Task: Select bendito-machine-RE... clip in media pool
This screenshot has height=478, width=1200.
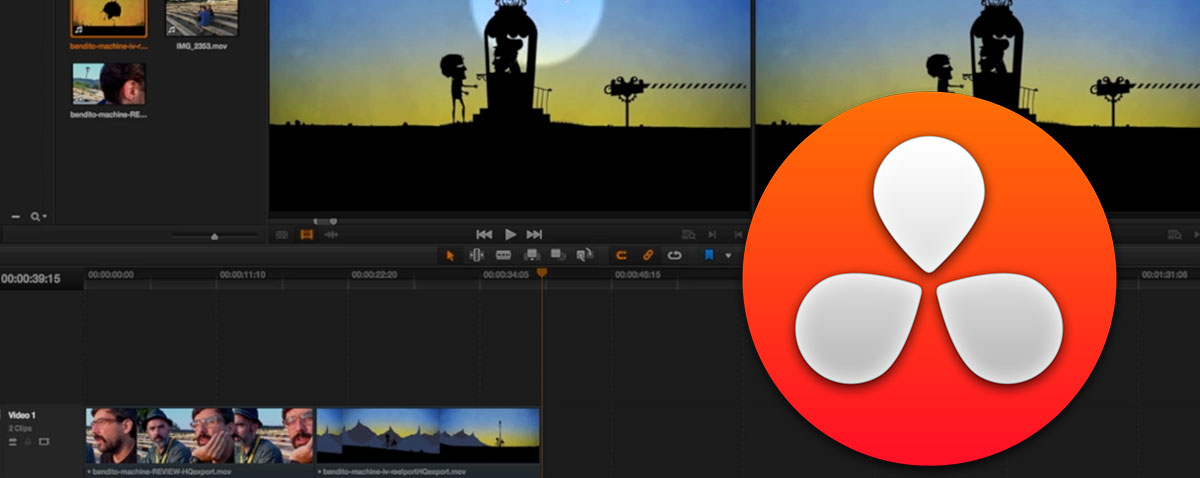Action: [109, 84]
